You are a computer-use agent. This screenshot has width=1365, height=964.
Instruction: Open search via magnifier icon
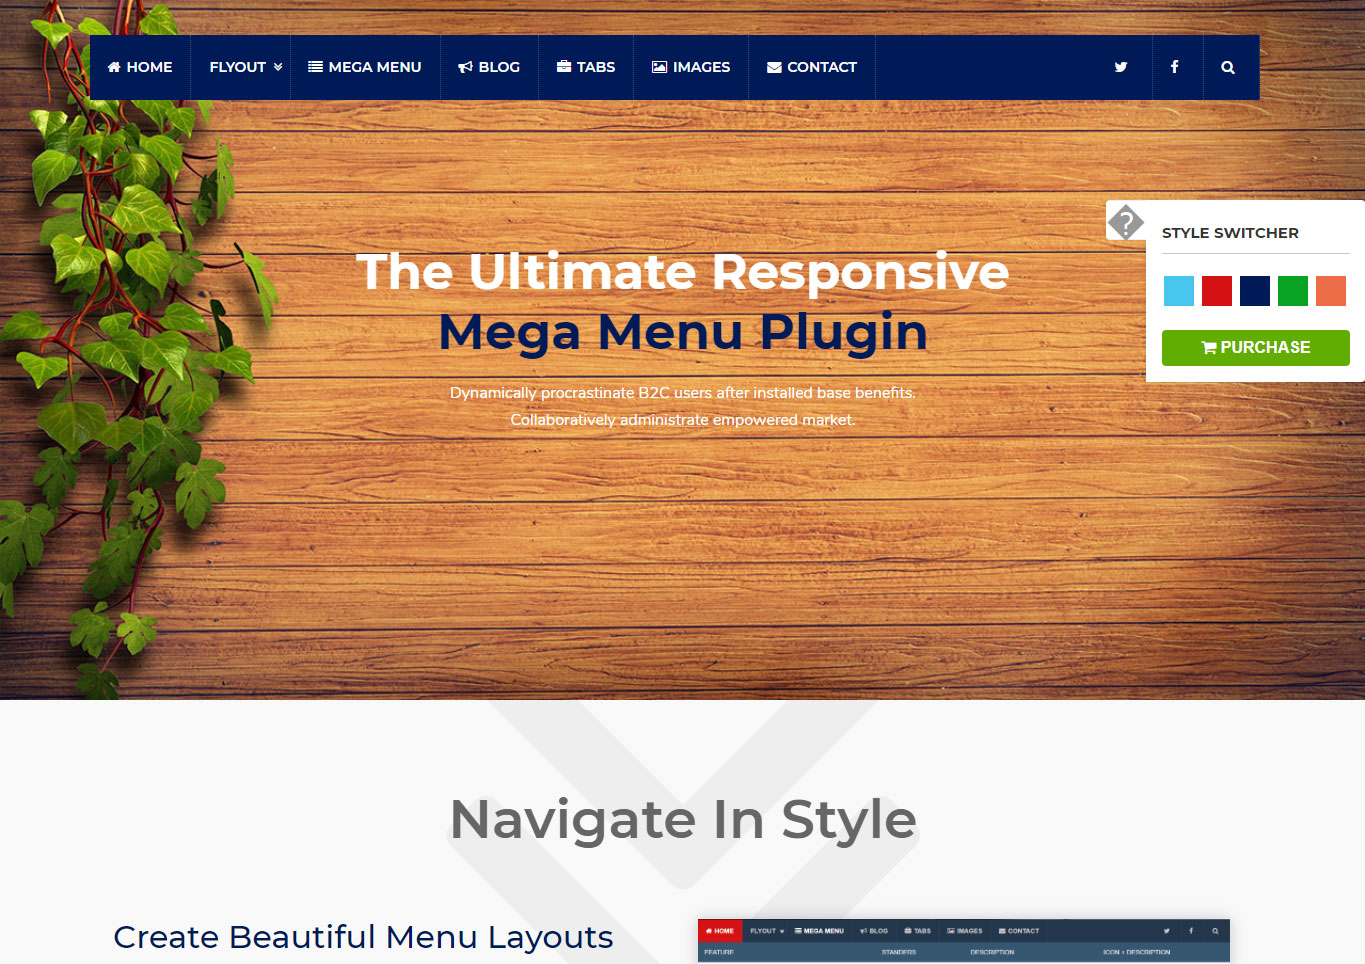point(1227,67)
